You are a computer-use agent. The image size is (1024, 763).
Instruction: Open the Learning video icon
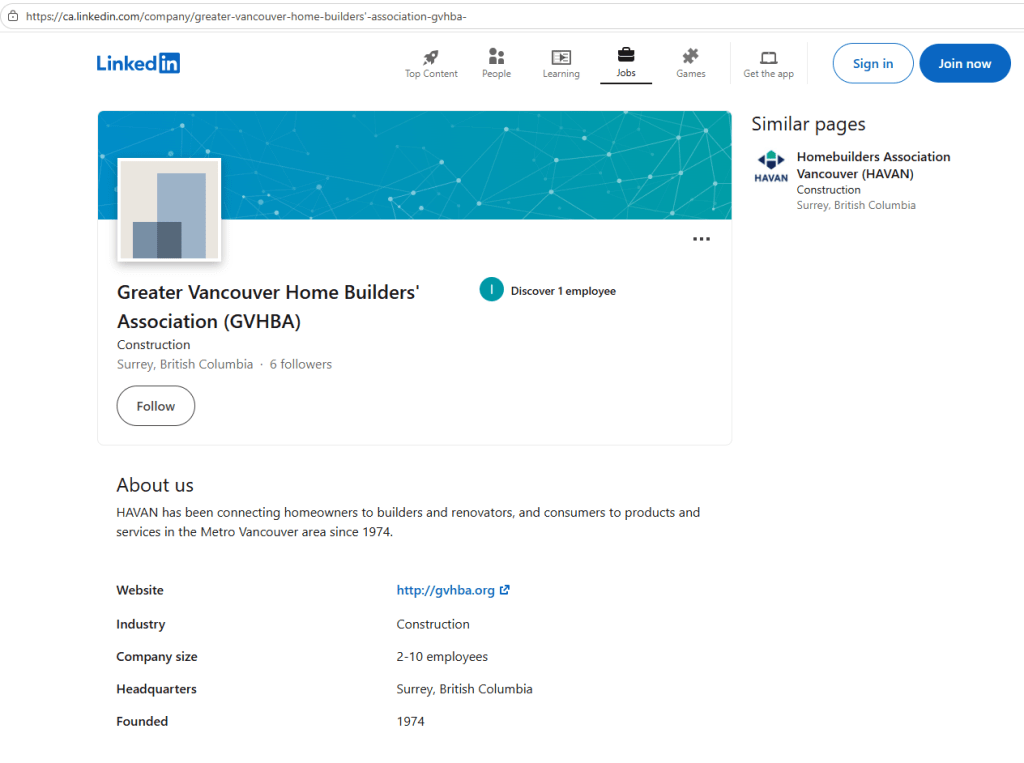(561, 57)
